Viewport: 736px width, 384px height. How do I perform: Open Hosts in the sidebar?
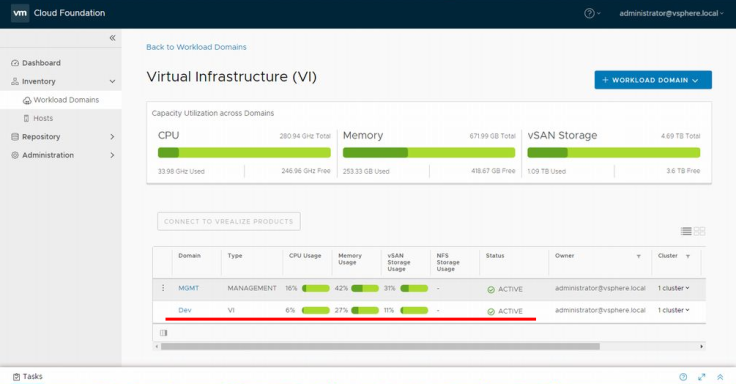[x=43, y=118]
